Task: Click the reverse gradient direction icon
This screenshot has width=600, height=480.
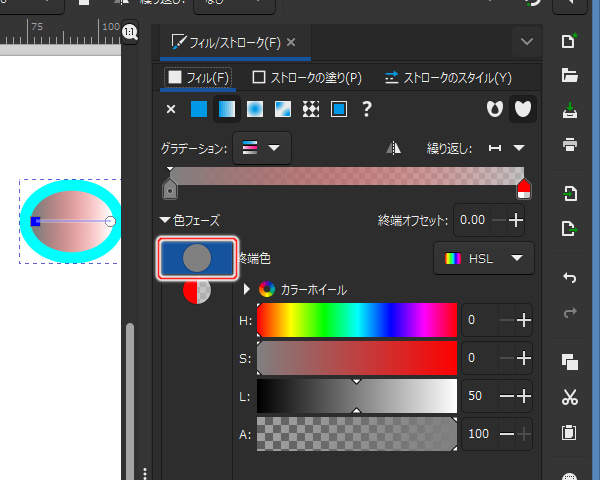Action: coord(393,148)
